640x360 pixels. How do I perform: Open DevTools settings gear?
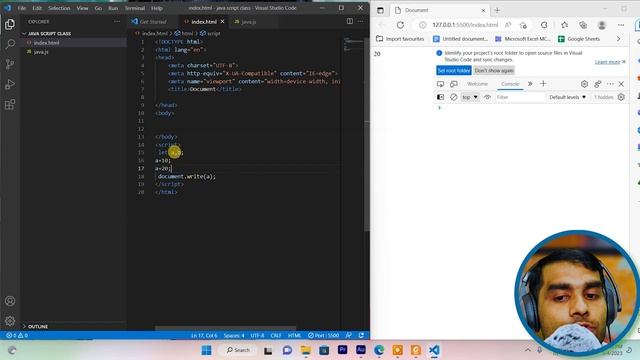(584, 84)
